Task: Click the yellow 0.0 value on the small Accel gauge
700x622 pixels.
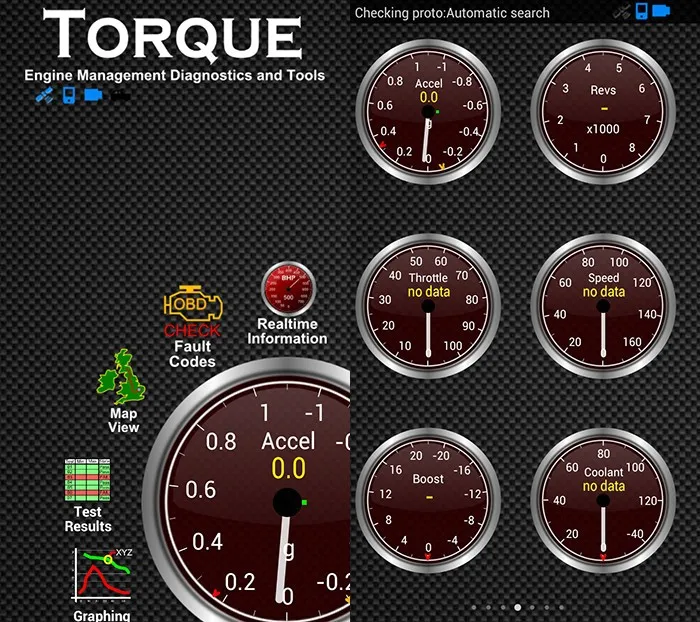Action: 429,97
